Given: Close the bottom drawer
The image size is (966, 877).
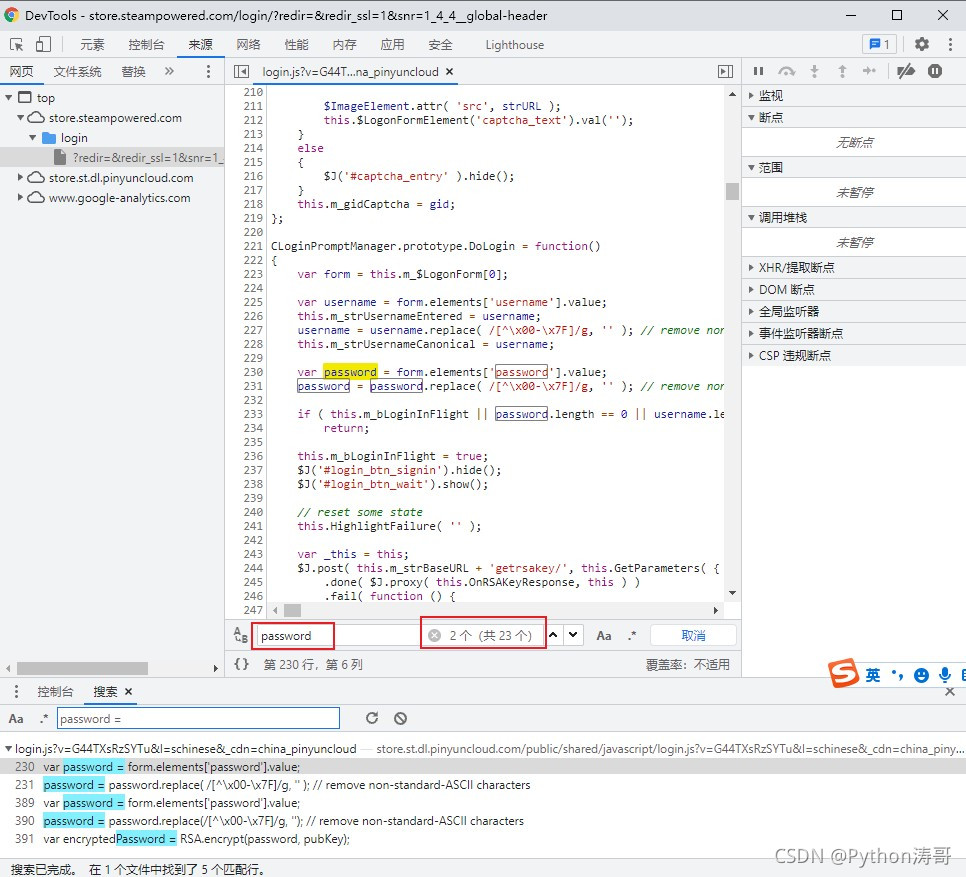Looking at the screenshot, I should coord(950,692).
